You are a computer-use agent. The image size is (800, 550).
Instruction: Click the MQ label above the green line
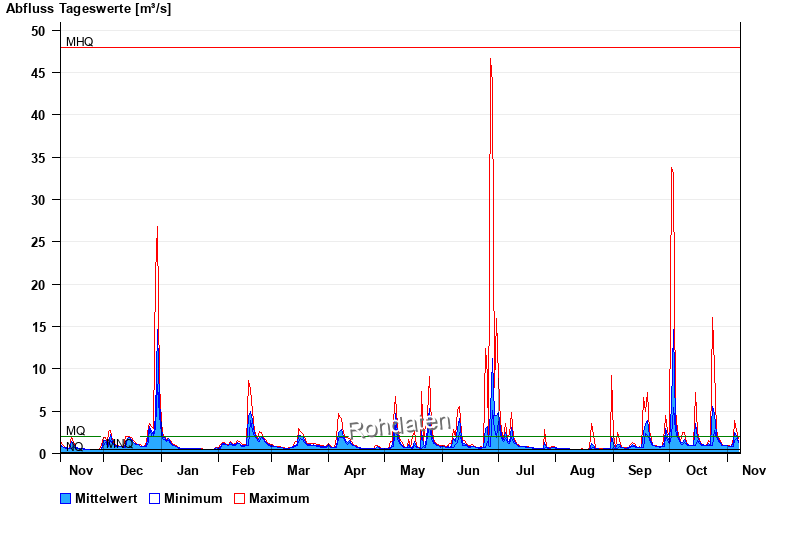click(x=75, y=430)
